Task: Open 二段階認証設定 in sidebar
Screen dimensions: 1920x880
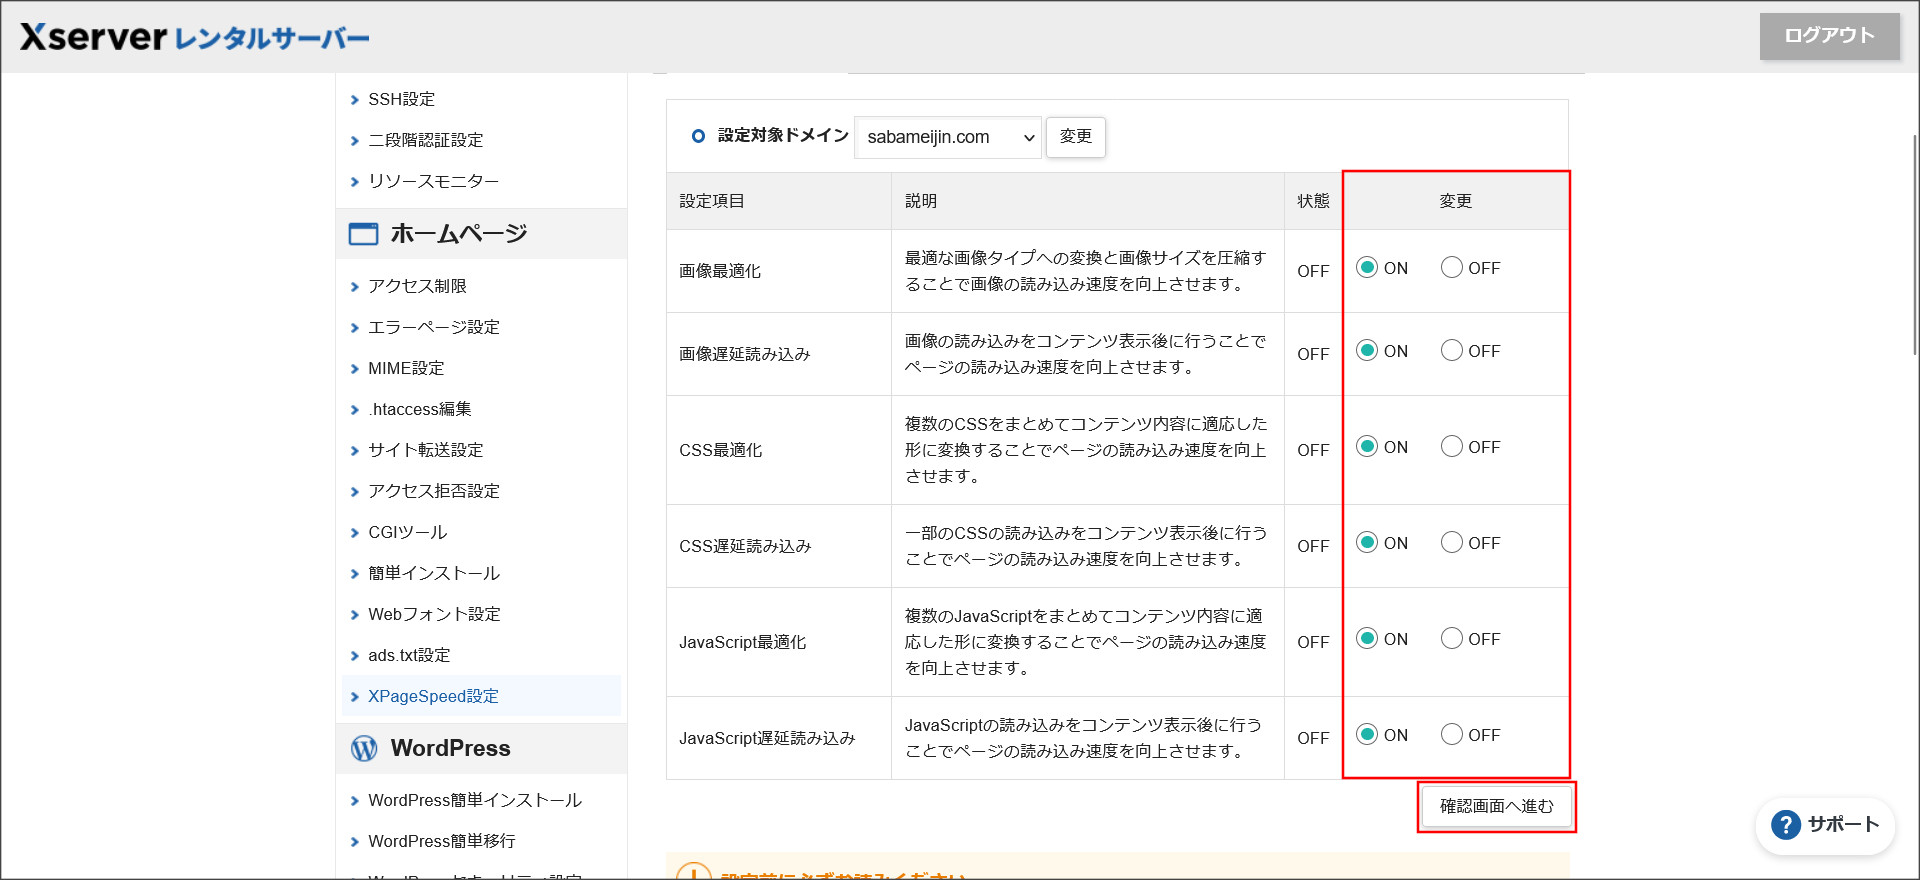Action: pos(426,141)
